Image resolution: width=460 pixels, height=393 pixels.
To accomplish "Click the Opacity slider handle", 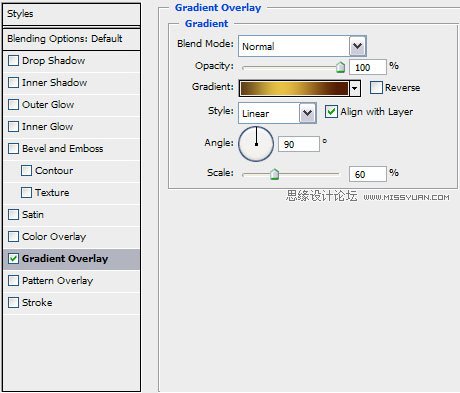I will [340, 67].
